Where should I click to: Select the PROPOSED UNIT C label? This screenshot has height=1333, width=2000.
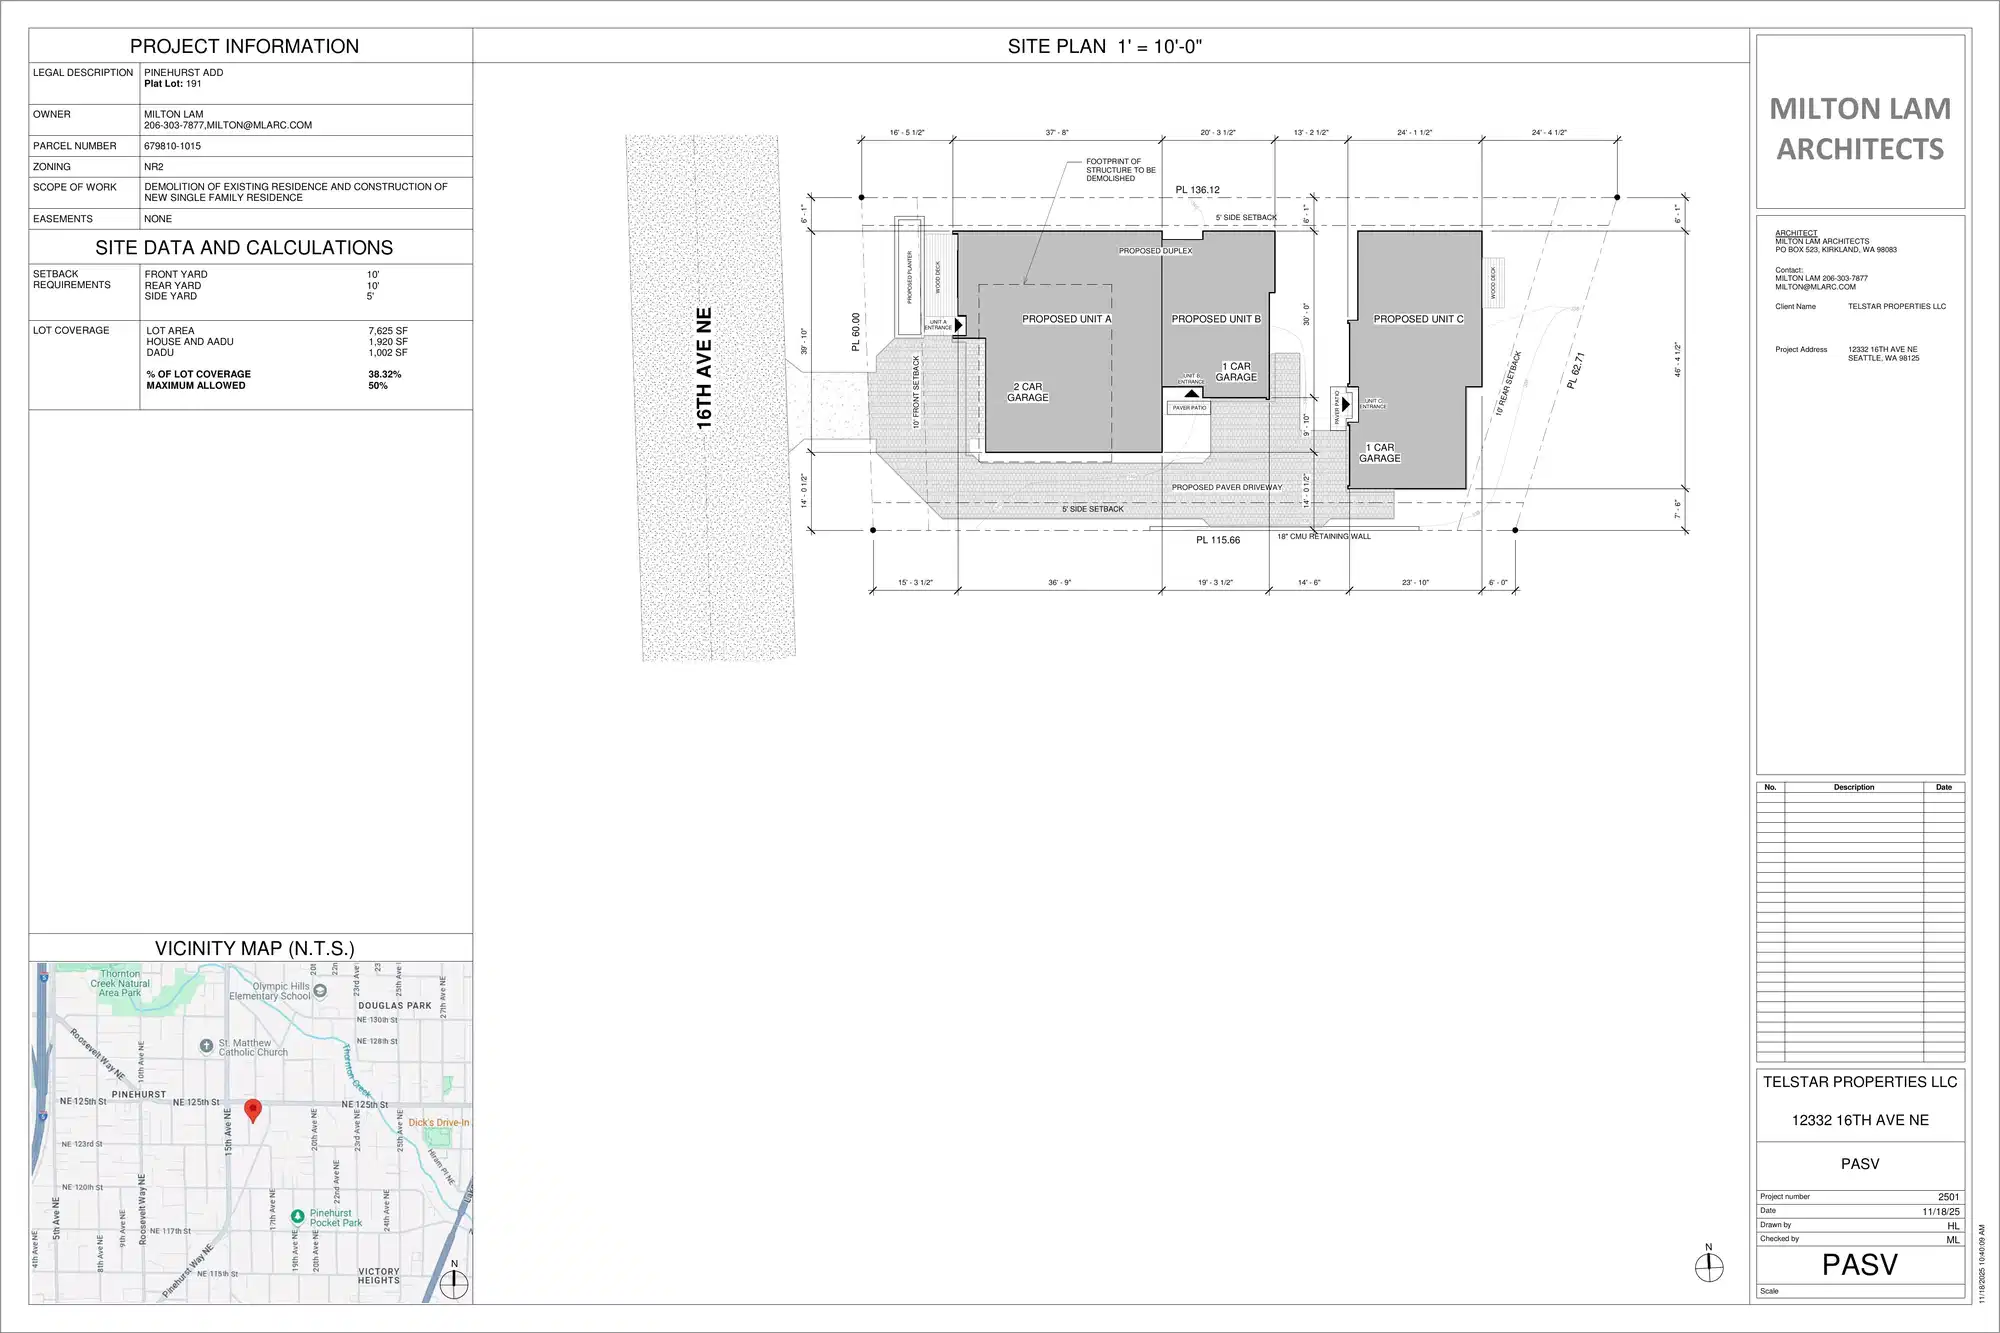click(x=1418, y=319)
